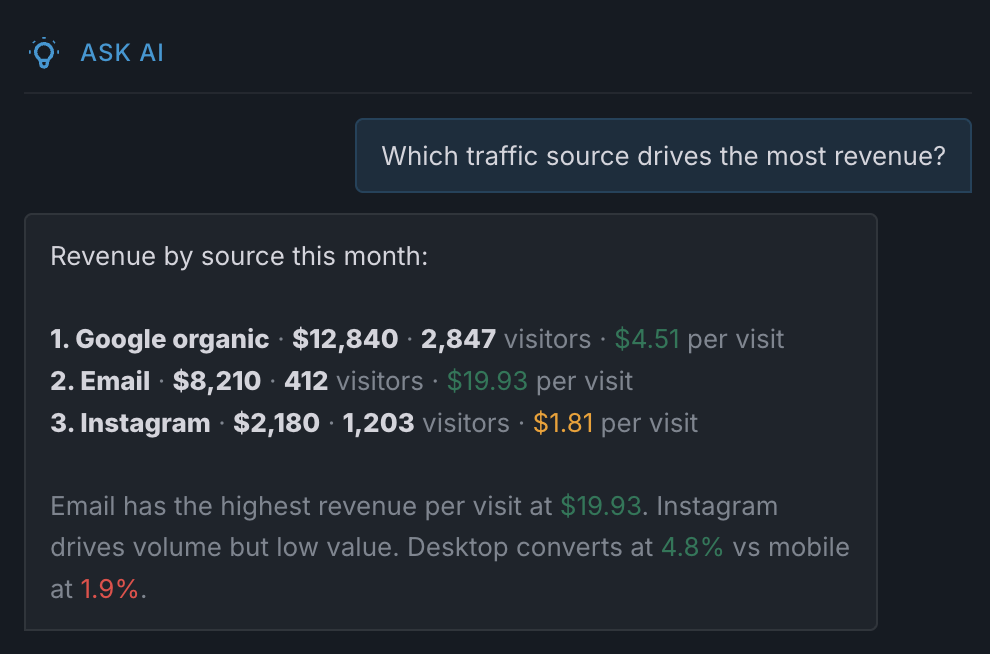Viewport: 990px width, 654px height.
Task: Click the $8,210 Email revenue figure
Action: click(x=216, y=381)
